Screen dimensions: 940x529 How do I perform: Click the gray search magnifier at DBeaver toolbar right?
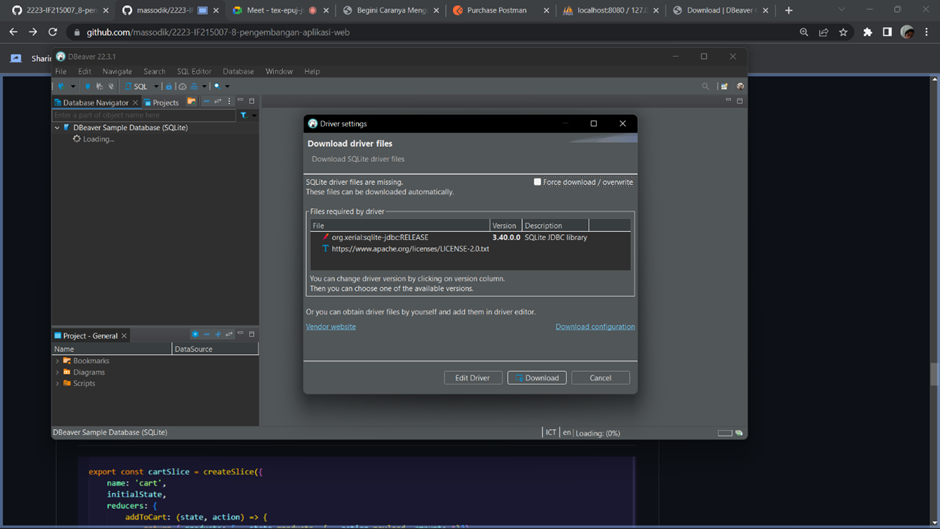pyautogui.click(x=705, y=86)
